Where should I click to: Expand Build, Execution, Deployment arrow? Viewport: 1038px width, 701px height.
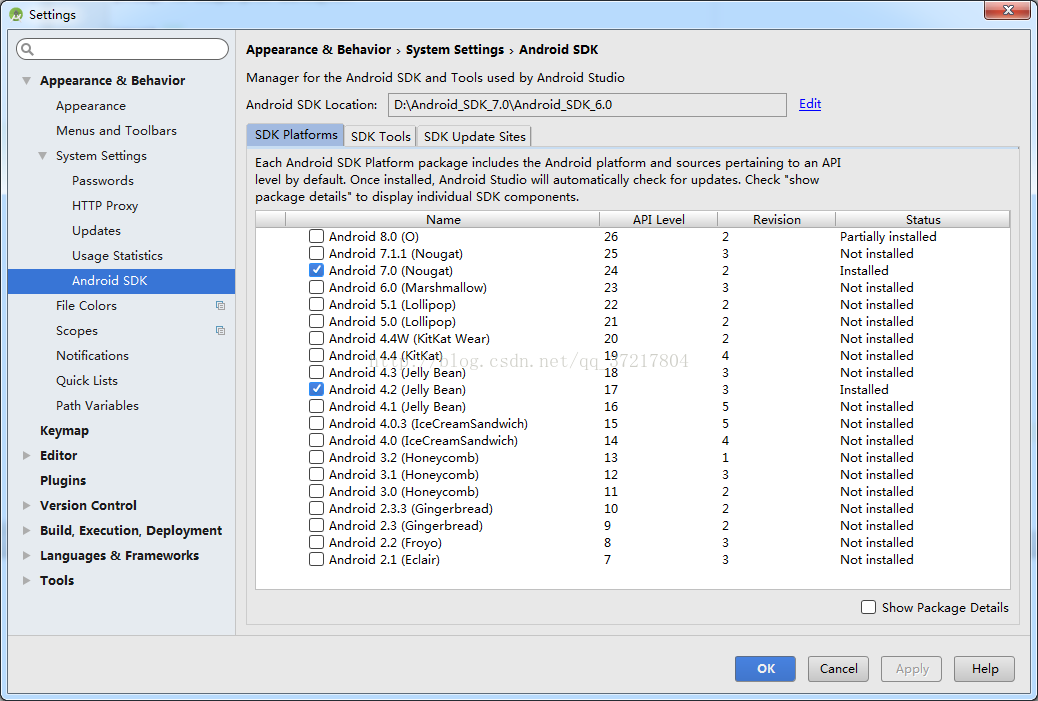pyautogui.click(x=26, y=530)
